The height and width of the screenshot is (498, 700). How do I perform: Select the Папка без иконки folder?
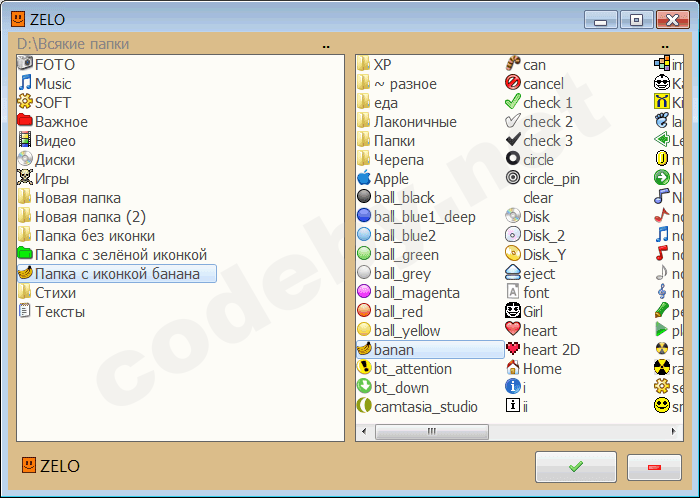point(87,236)
